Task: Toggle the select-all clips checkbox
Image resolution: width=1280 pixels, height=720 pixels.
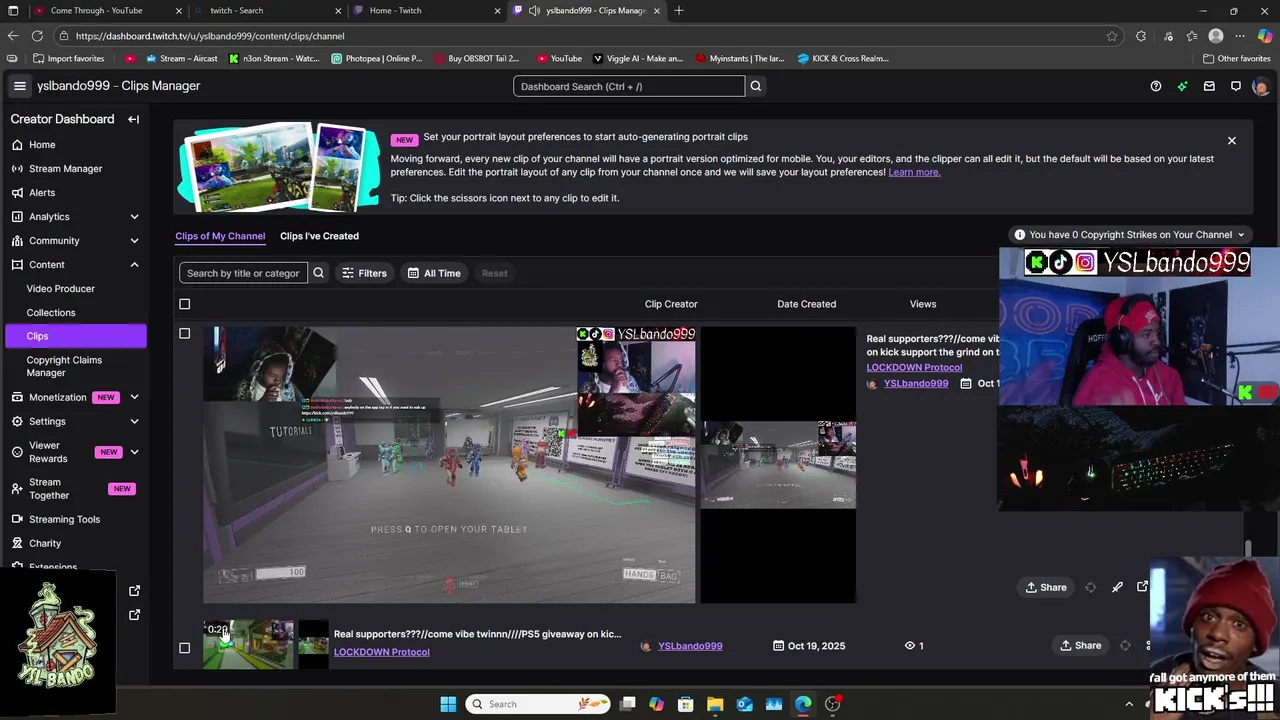Action: pos(184,304)
